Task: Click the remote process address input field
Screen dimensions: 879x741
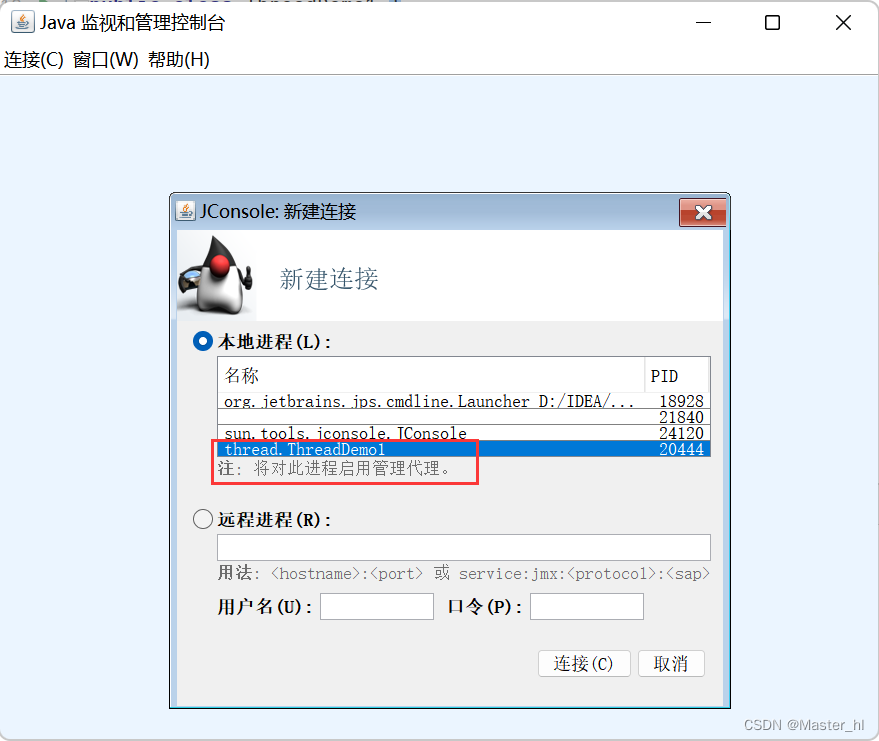Action: [464, 547]
